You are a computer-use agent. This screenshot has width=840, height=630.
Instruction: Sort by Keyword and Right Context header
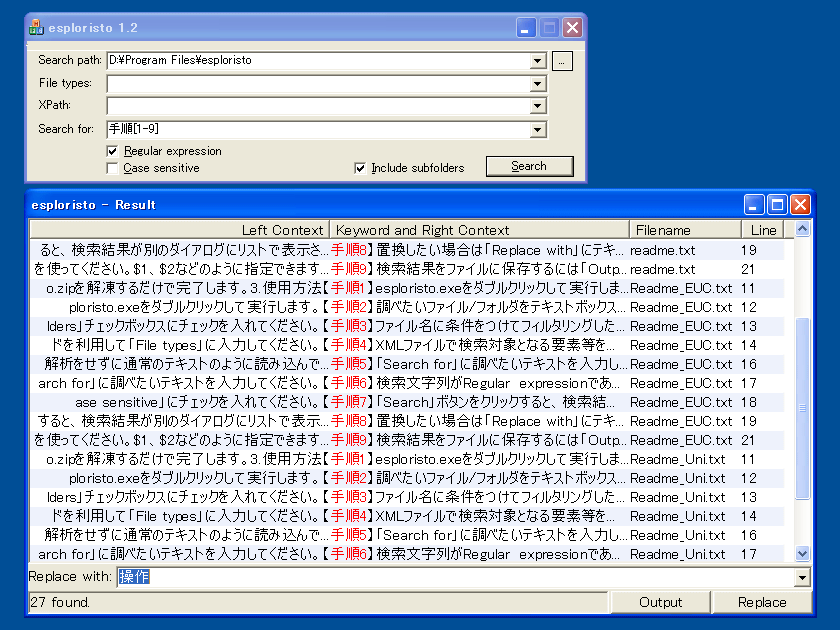(x=479, y=230)
